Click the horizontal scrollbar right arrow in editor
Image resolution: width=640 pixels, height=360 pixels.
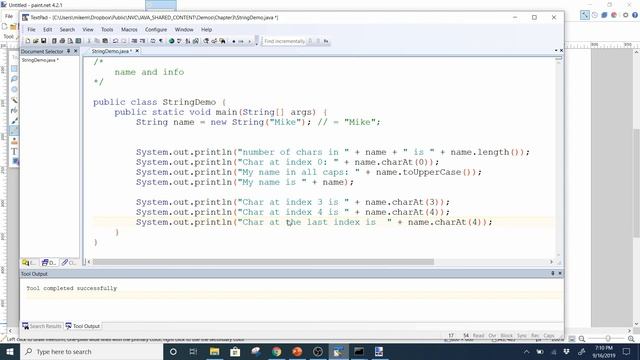tap(551, 262)
